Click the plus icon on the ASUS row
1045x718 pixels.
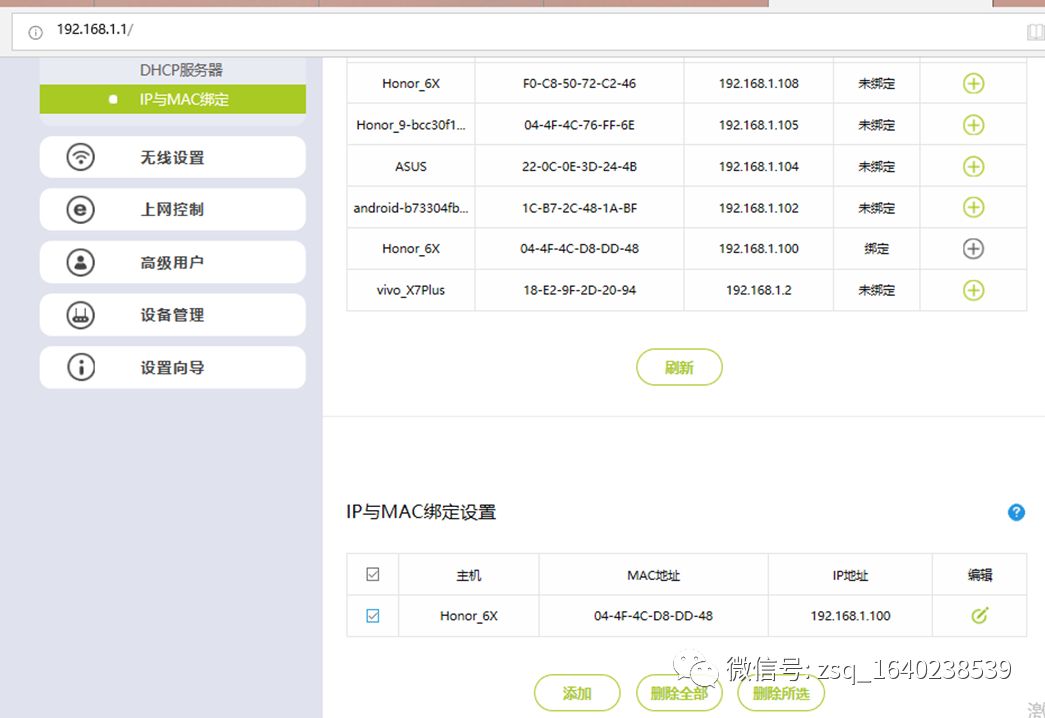coord(973,166)
